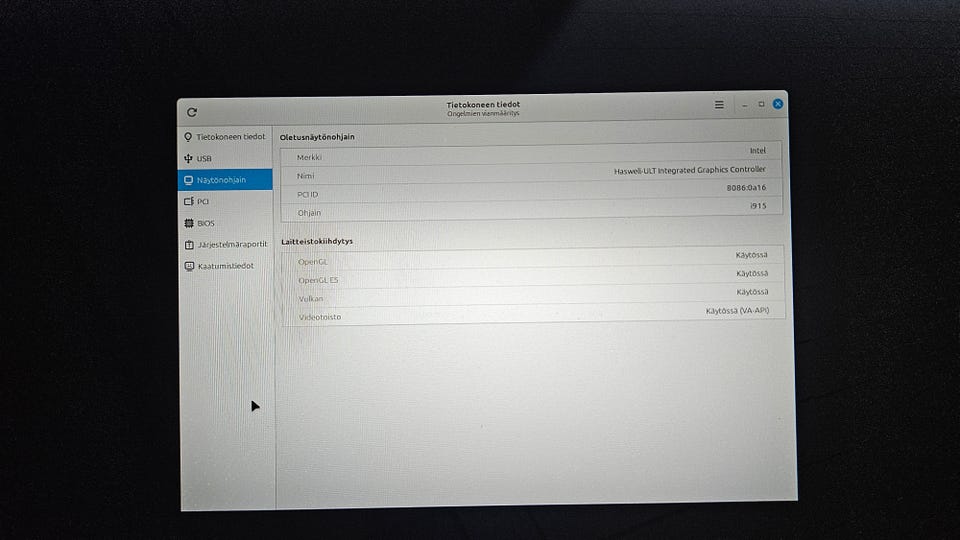Click the crash icon beside Kaatumistiedot
The width and height of the screenshot is (960, 540).
click(189, 266)
